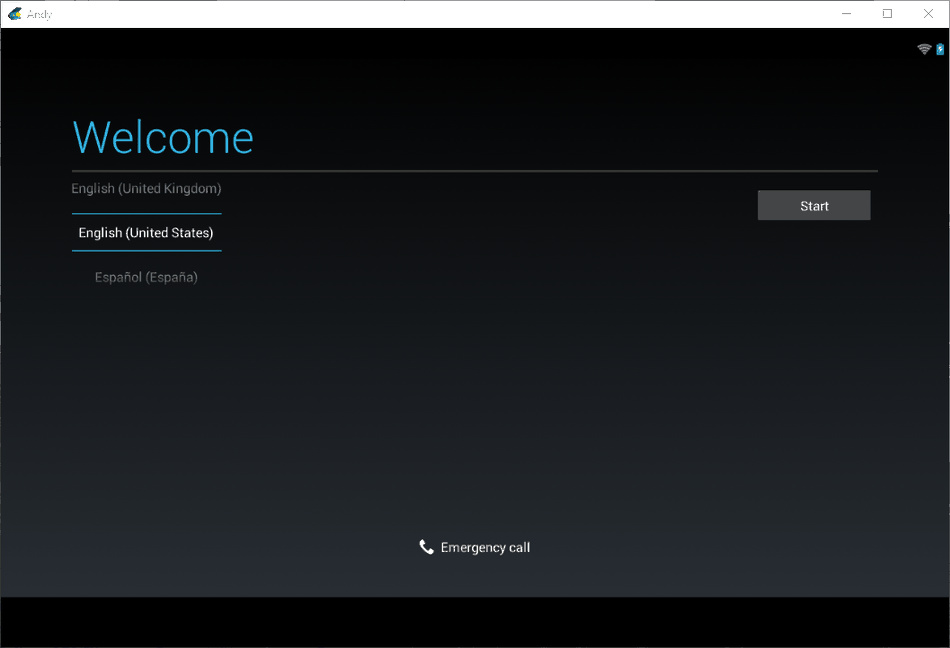The height and width of the screenshot is (648, 950).
Task: Click the Andy window title text
Action: click(x=40, y=14)
